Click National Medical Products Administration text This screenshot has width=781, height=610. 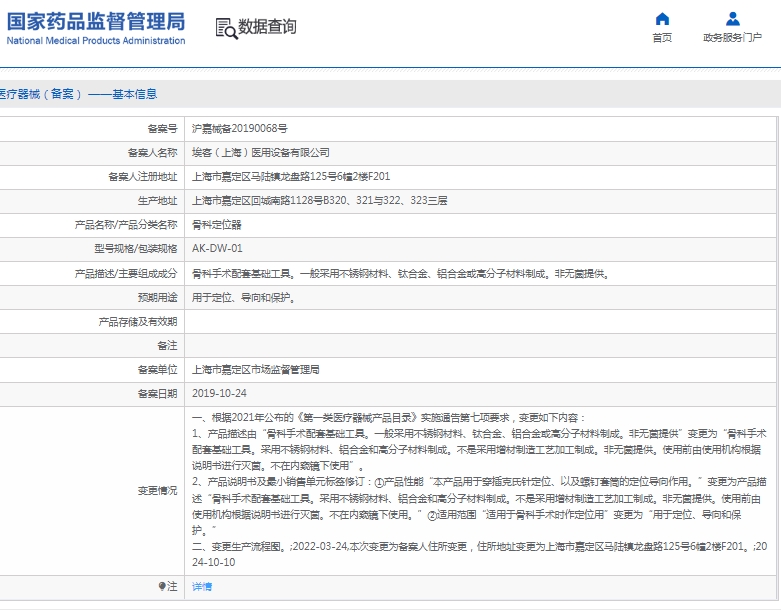coord(96,41)
